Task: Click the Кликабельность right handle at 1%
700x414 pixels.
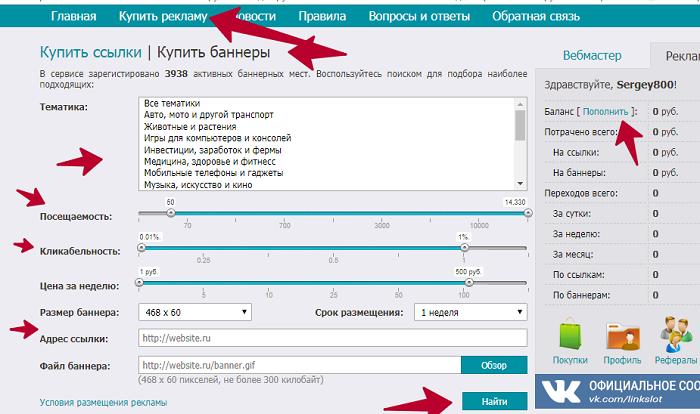Action: (x=464, y=247)
